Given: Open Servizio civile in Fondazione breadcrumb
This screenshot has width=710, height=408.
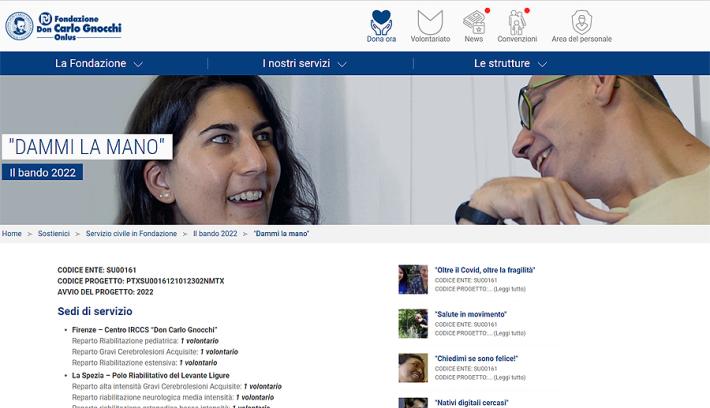Looking at the screenshot, I should (131, 234).
